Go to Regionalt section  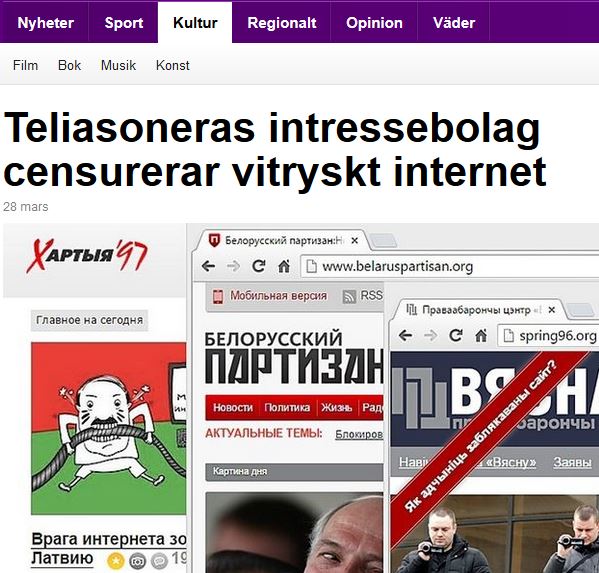pos(282,23)
